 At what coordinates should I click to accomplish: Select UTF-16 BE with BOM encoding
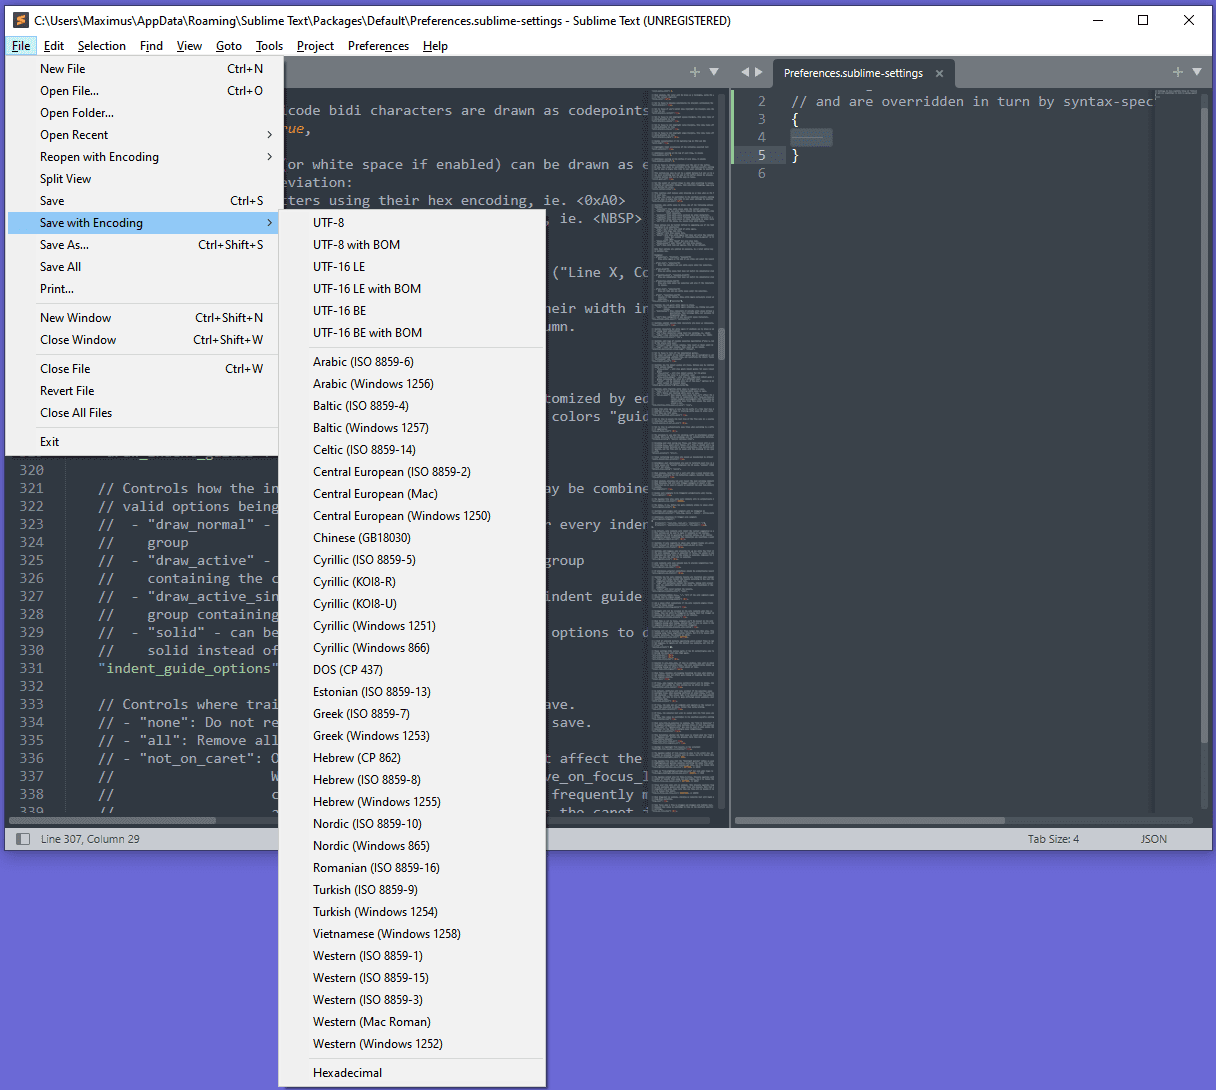(x=412, y=333)
